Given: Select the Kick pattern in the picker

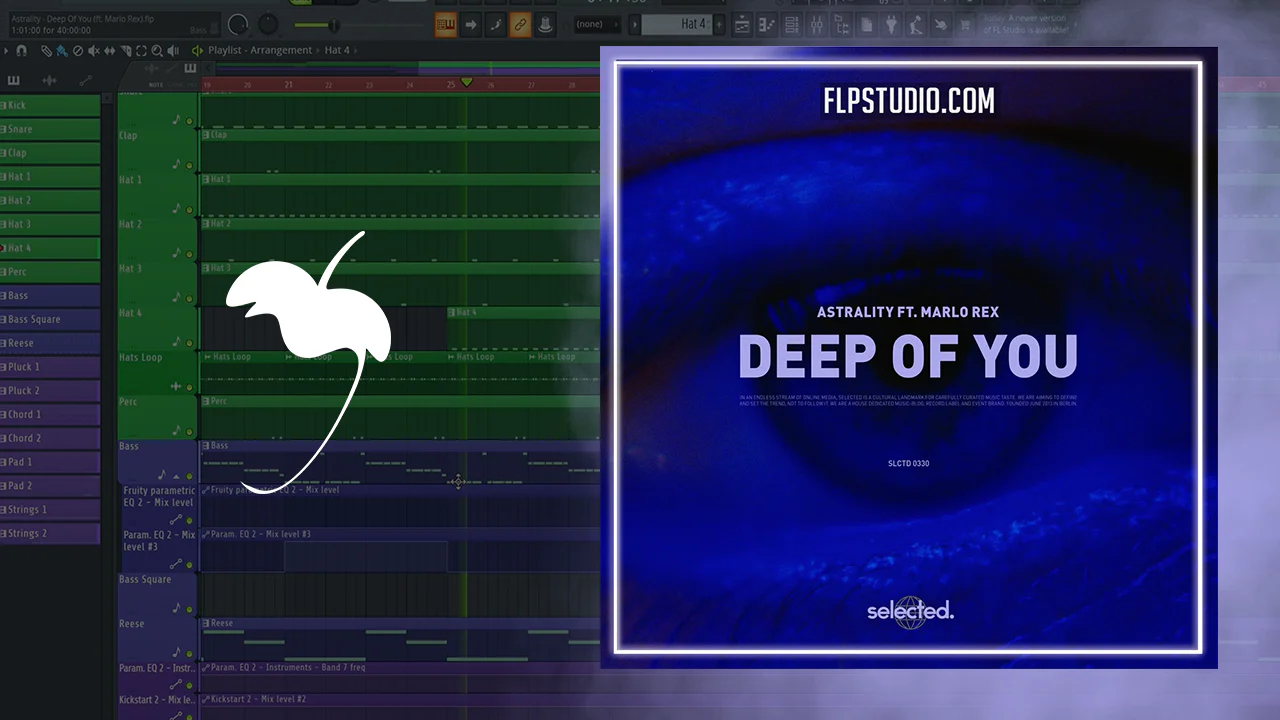Looking at the screenshot, I should 50,105.
